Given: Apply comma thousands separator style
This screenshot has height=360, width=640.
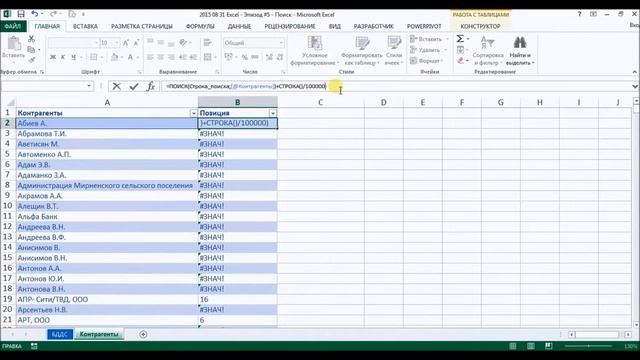Looking at the screenshot, I should pos(255,57).
